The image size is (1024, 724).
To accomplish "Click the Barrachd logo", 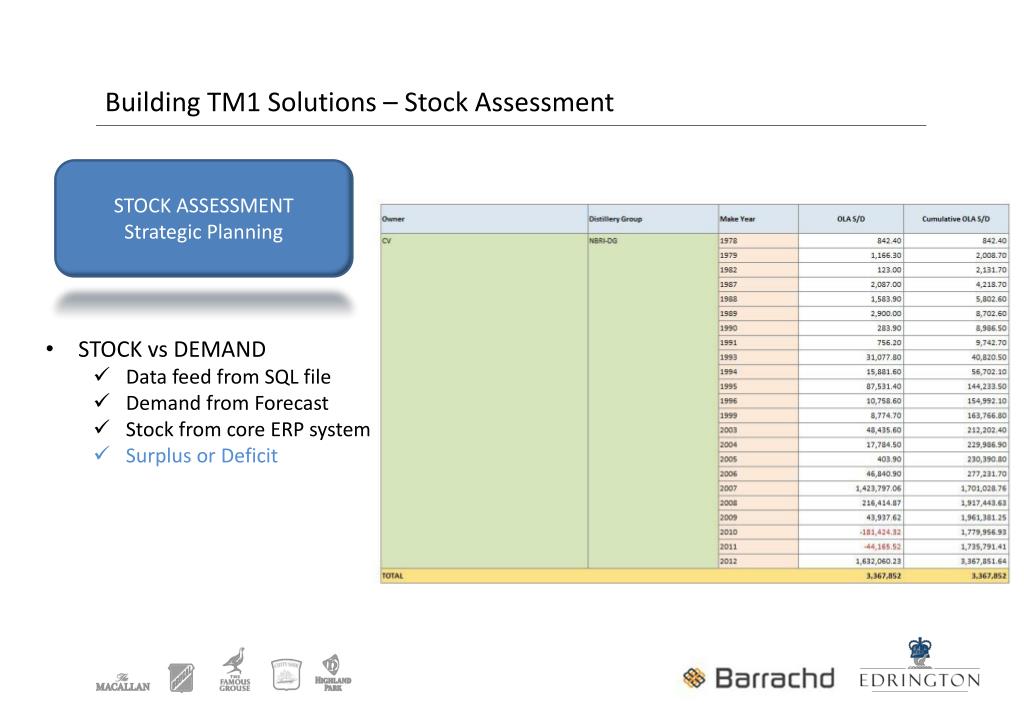I will tap(758, 678).
